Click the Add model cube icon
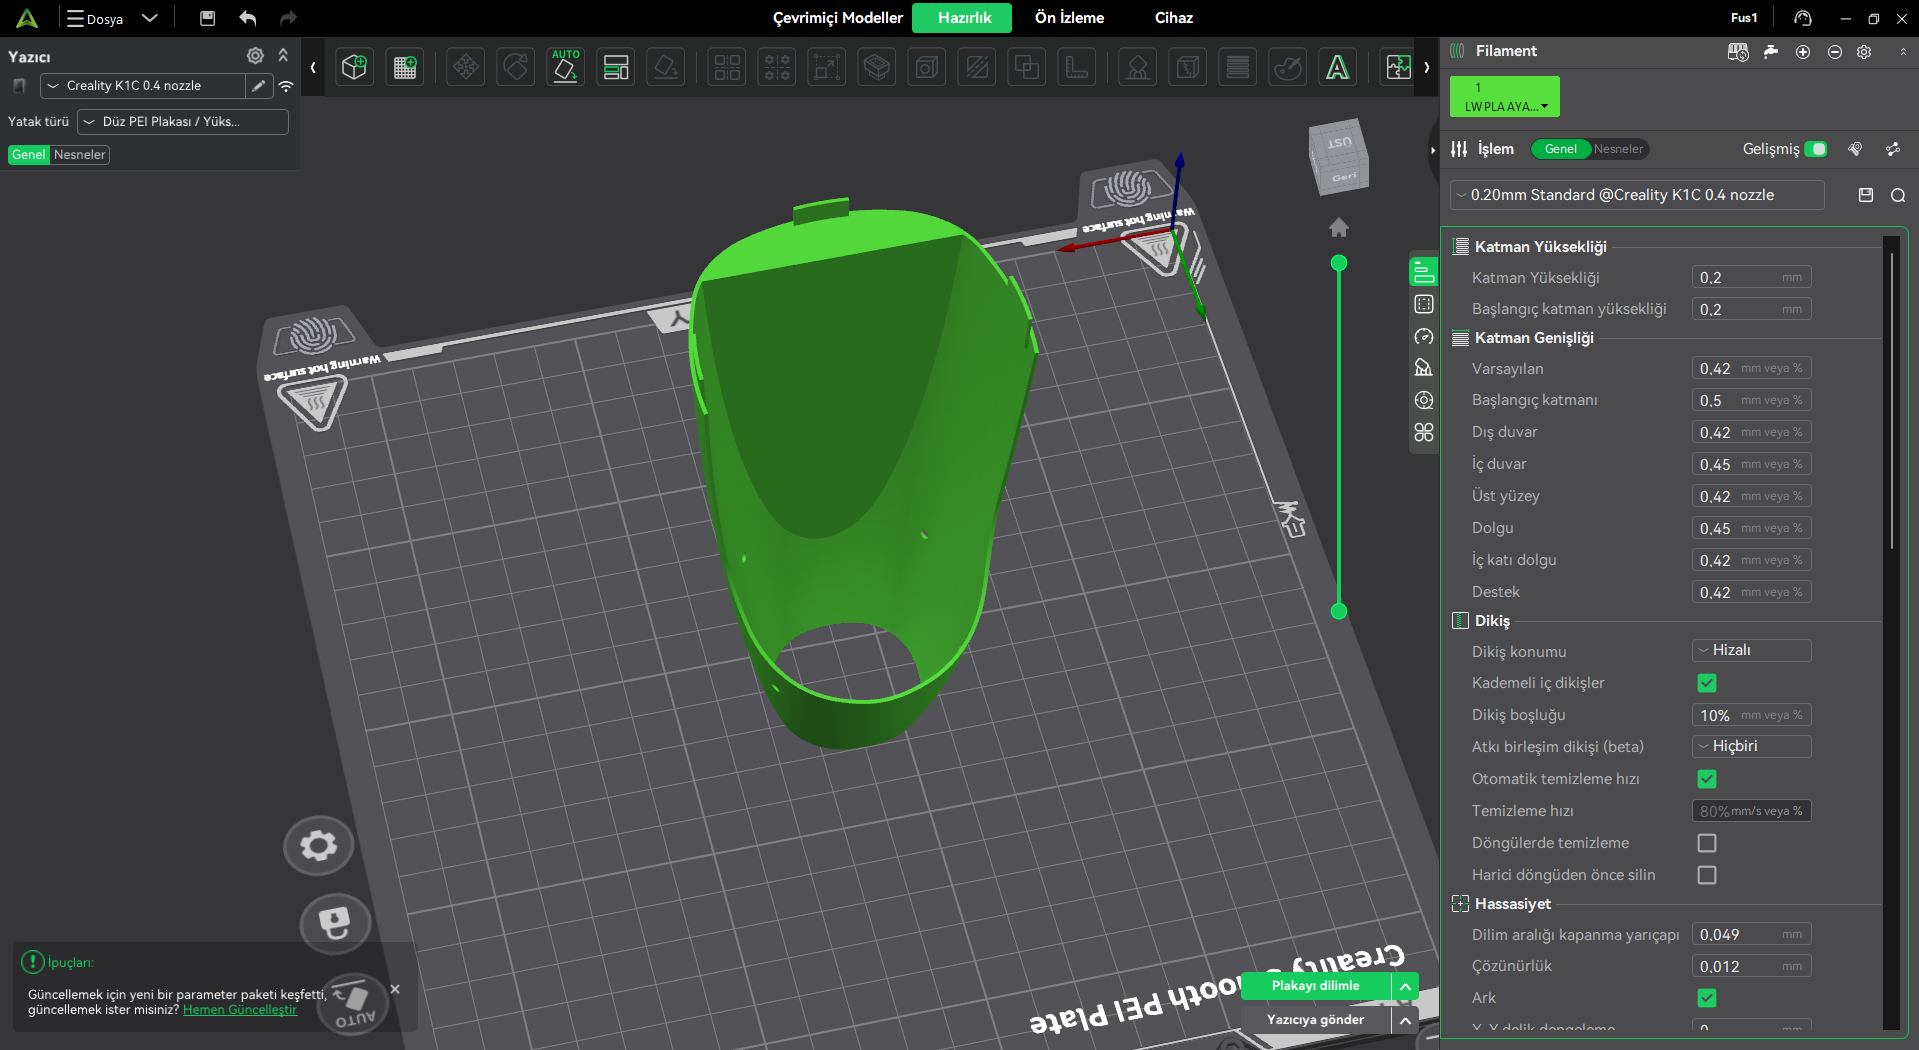The image size is (1919, 1050). pos(354,68)
